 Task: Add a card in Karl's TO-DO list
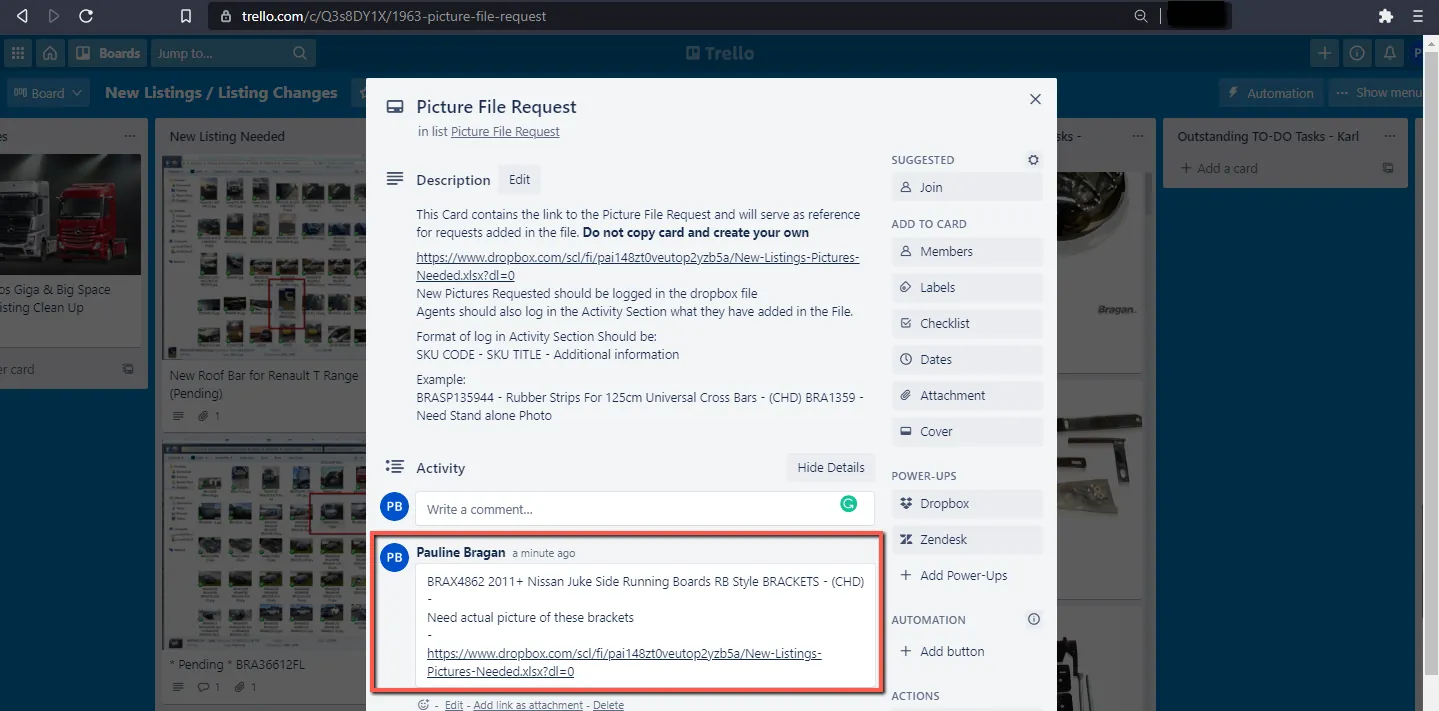1218,168
